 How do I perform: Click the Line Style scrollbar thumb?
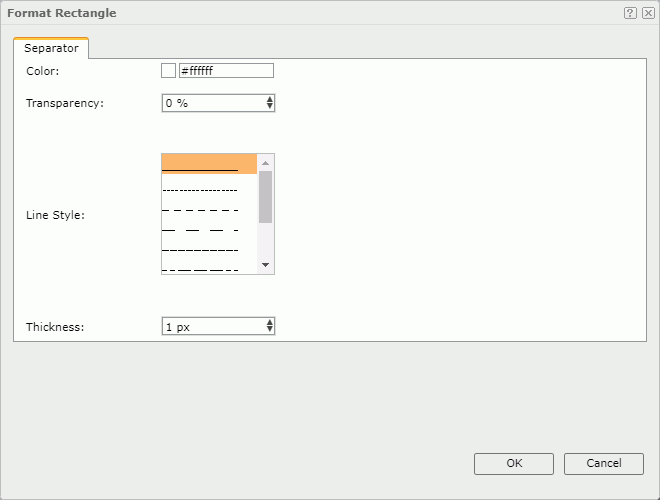(265, 197)
